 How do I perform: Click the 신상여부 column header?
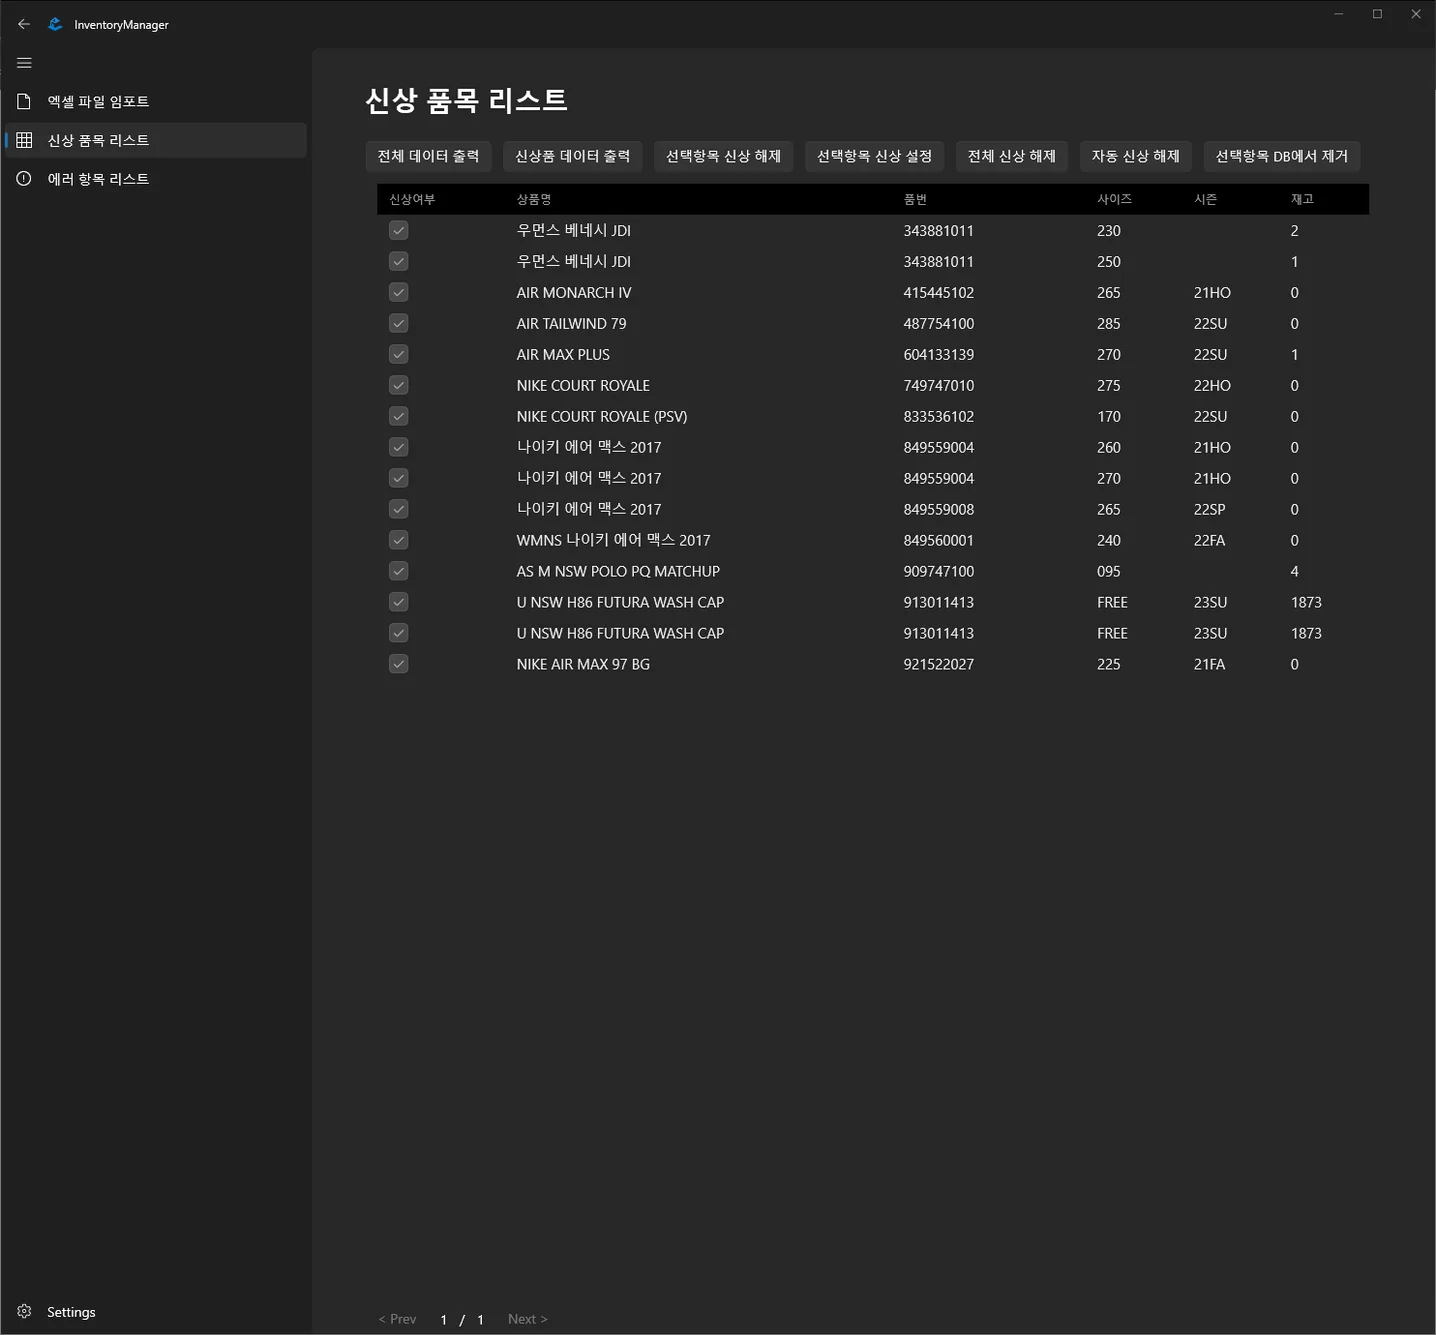[412, 199]
